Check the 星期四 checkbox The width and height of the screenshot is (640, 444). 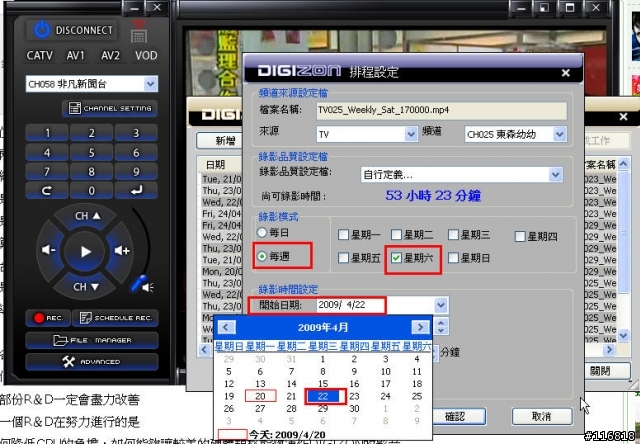[x=520, y=237]
